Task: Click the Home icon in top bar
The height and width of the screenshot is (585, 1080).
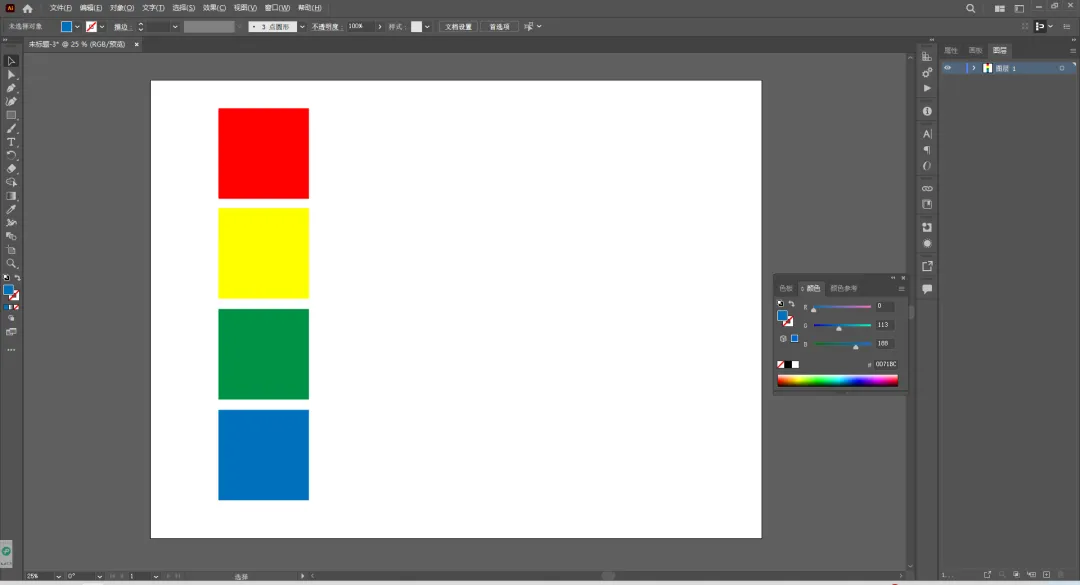Action: (x=28, y=8)
